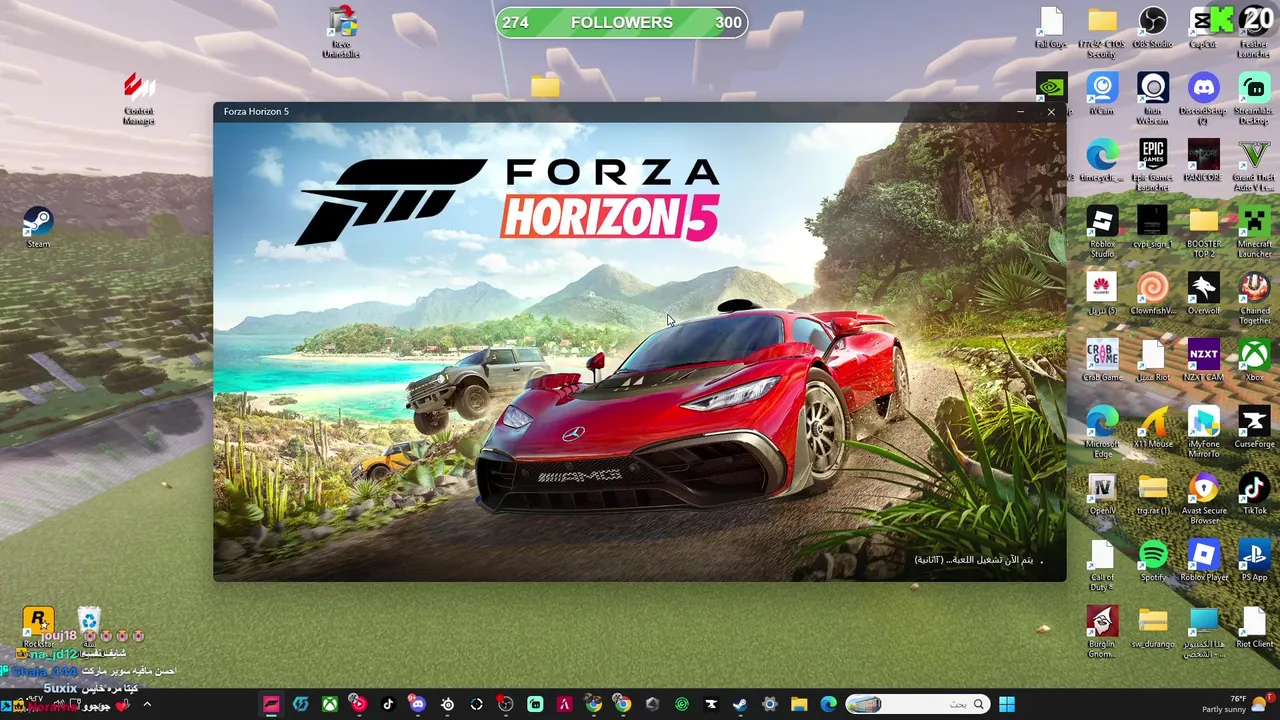Viewport: 1280px width, 720px height.
Task: Launch iVCam from the desktop
Action: pos(1102,95)
